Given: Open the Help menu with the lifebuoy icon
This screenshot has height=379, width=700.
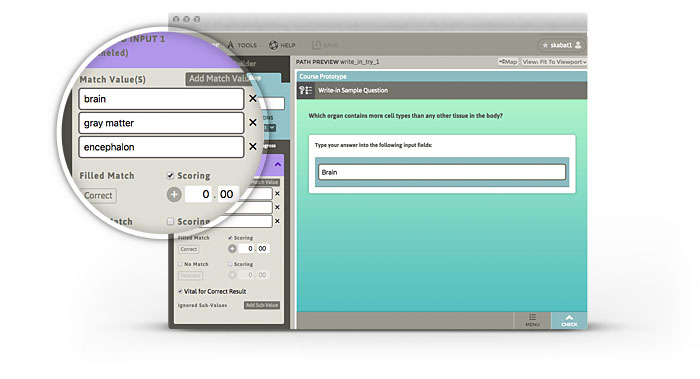Looking at the screenshot, I should coord(282,45).
